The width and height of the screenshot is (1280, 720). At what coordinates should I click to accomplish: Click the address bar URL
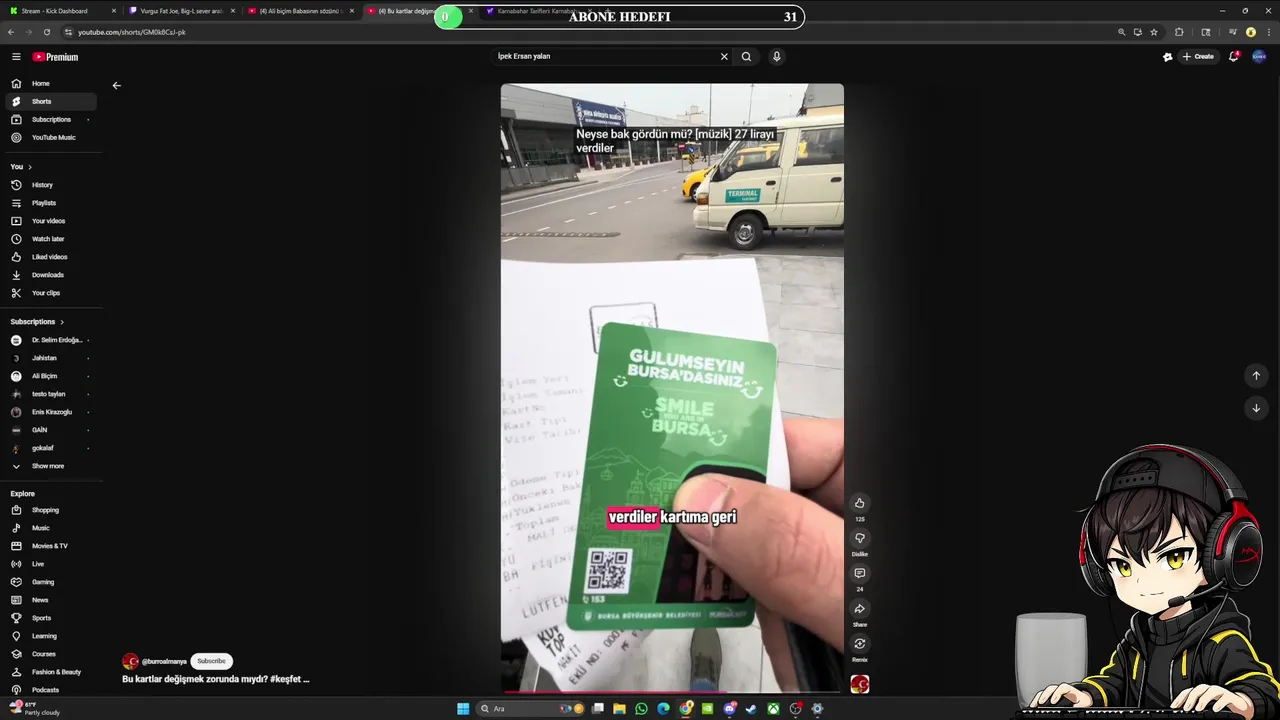click(132, 32)
